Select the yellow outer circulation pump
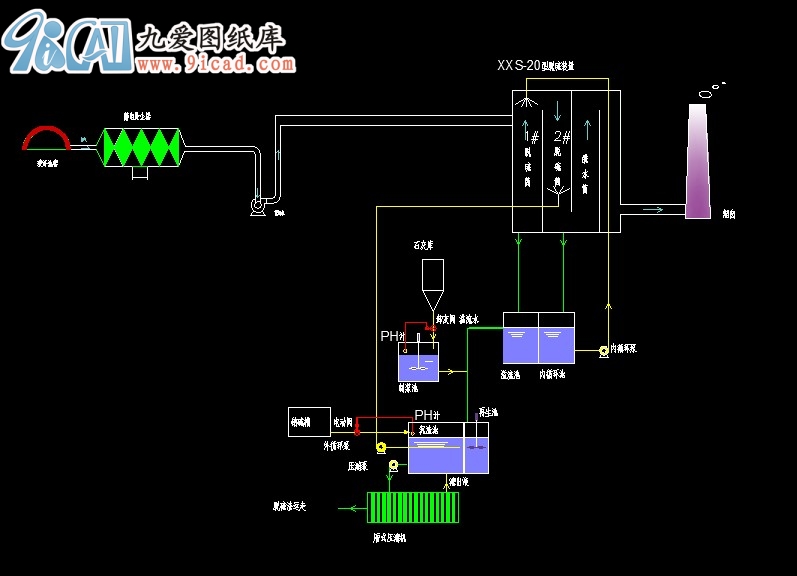Screen dimensions: 797x576 (381, 448)
